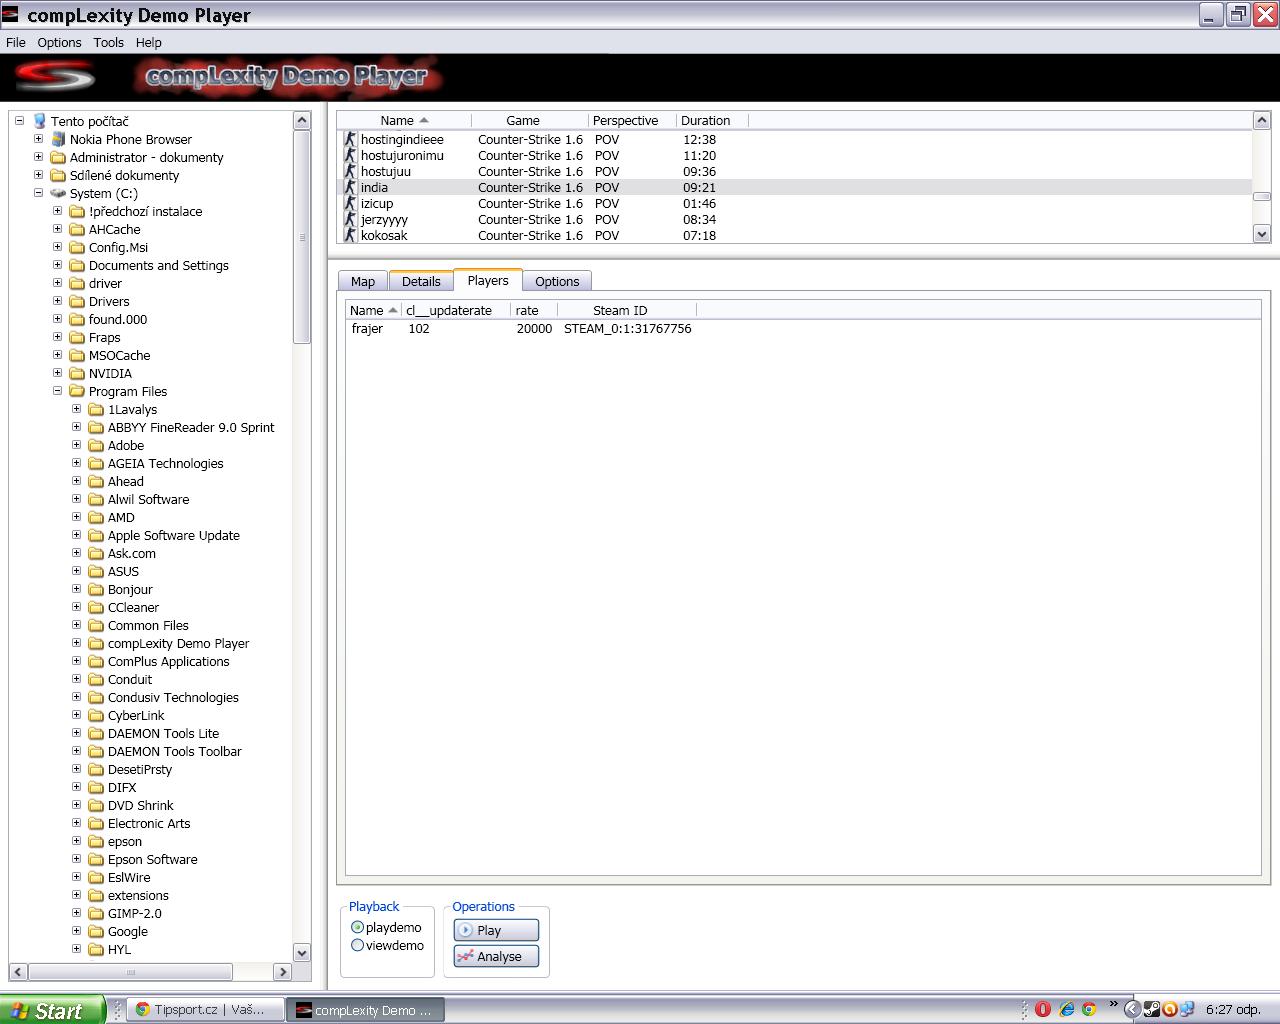Click the Steam tray icon

point(1152,1010)
